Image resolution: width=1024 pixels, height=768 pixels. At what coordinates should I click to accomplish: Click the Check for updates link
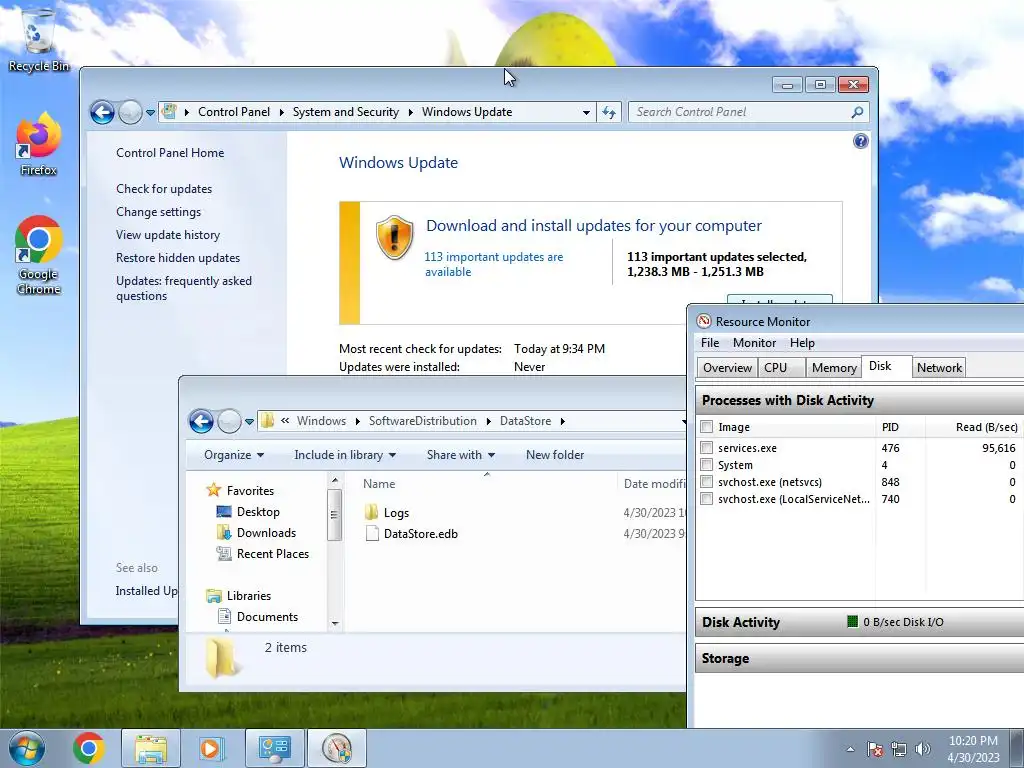click(x=164, y=189)
